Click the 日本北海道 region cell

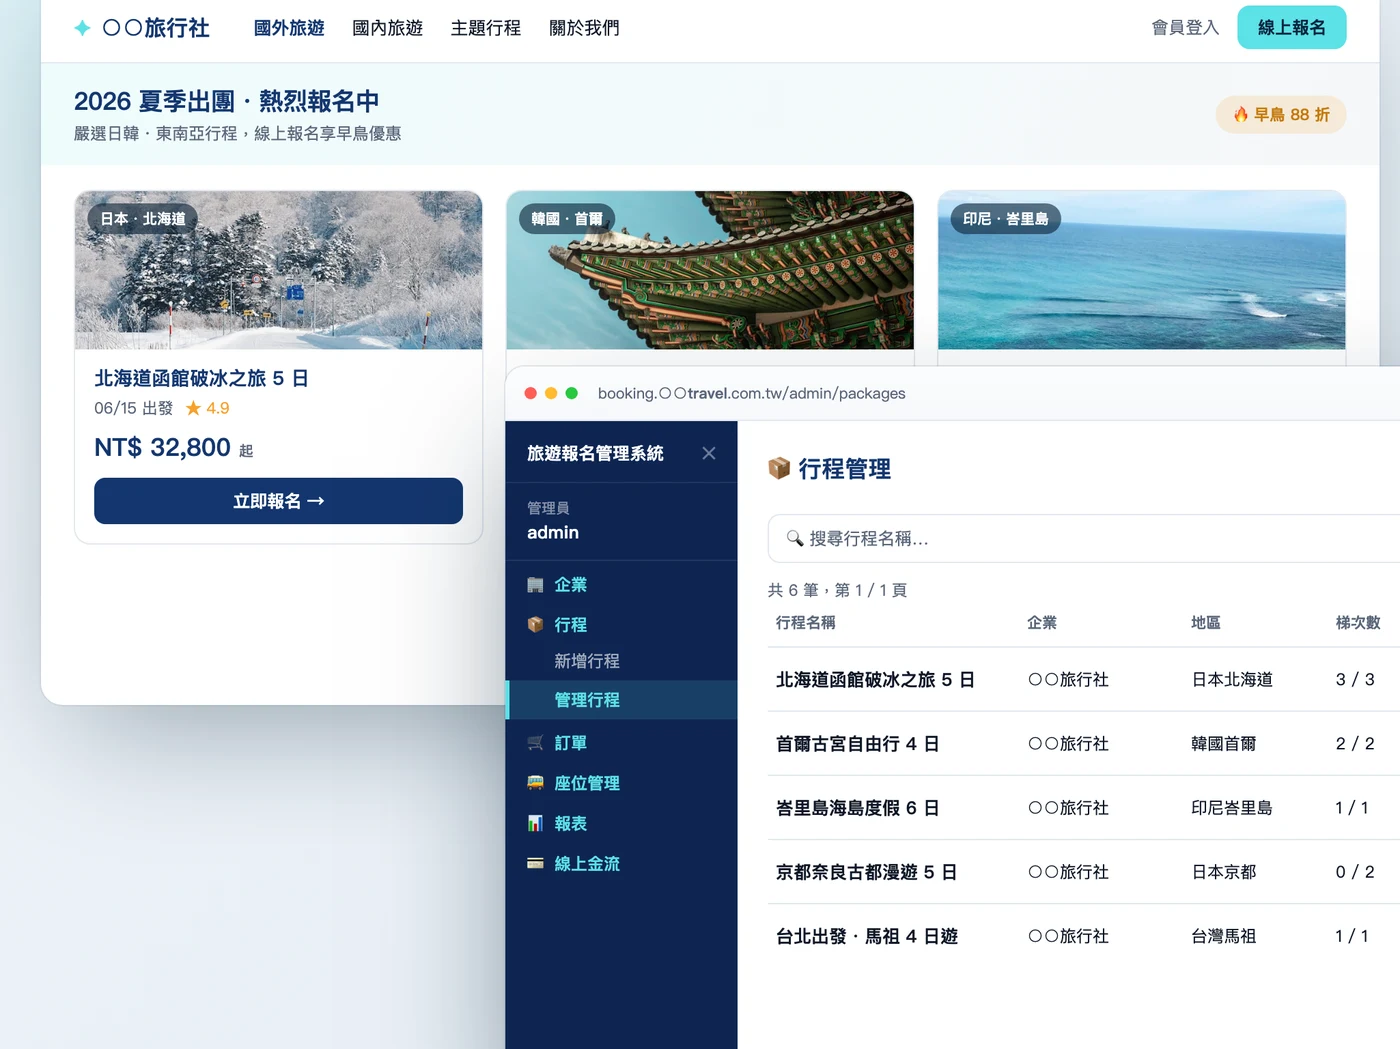(1232, 680)
